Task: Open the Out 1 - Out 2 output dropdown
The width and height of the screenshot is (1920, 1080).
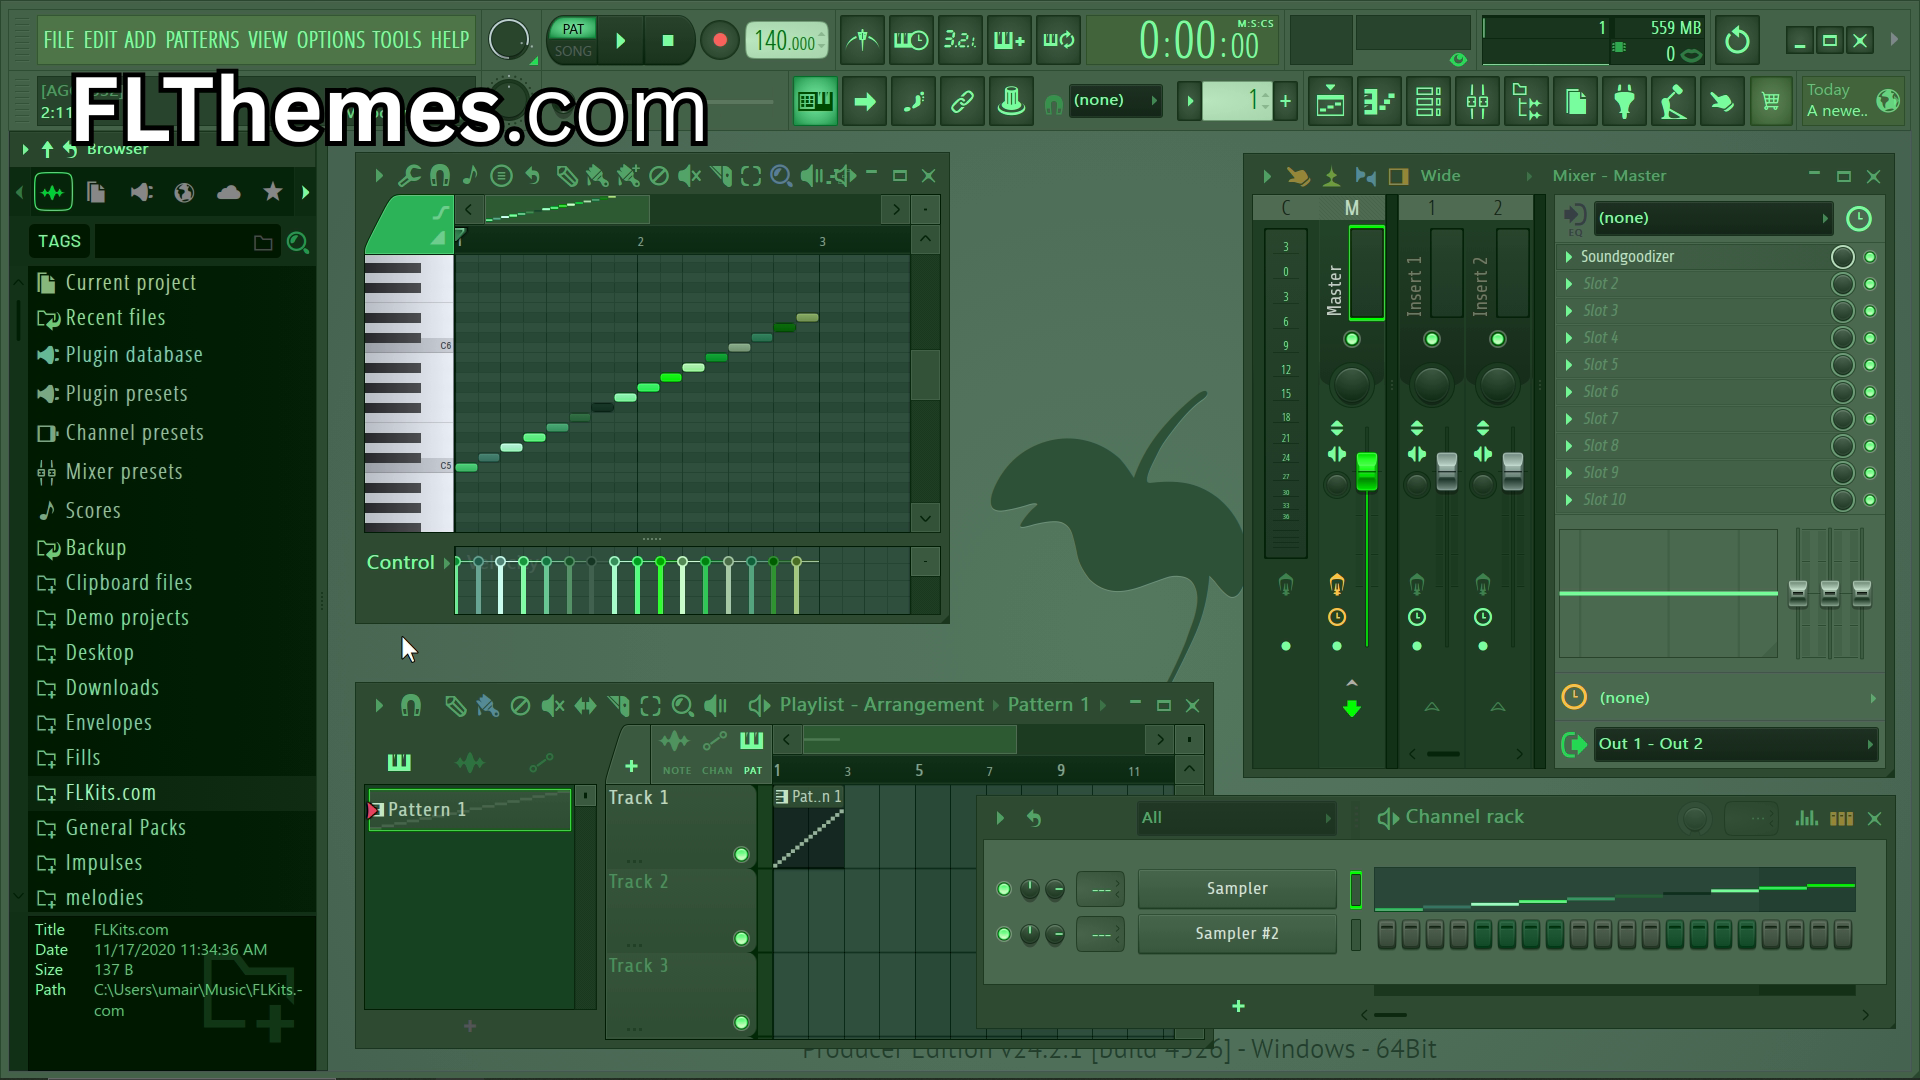Action: [1734, 744]
